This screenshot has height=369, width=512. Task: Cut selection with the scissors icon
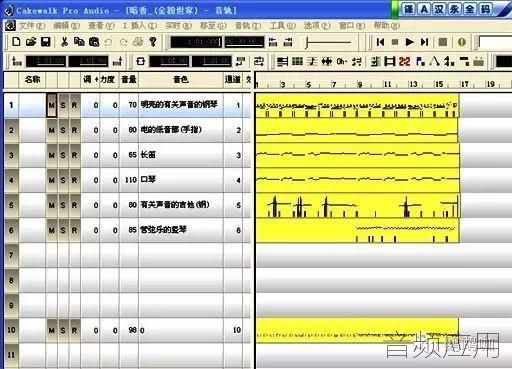coord(64,42)
